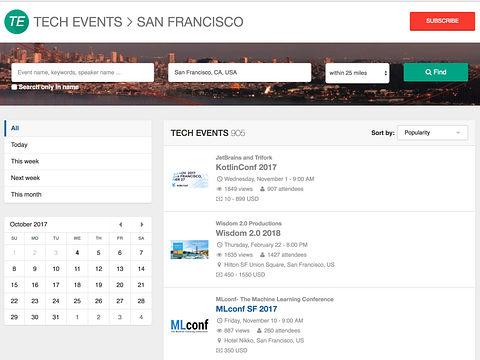Click the San Francisco, CA, USA location field
Viewport: 480px width, 360px height.
(x=240, y=72)
